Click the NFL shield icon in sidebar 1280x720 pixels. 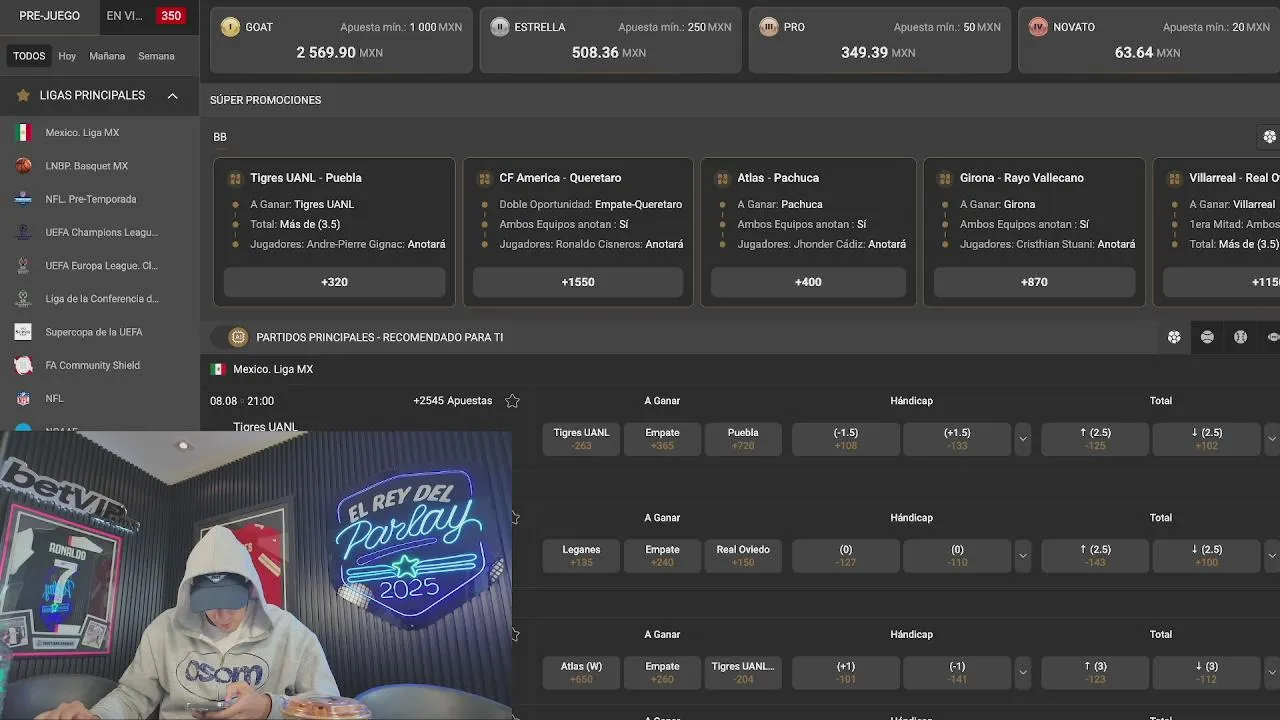(23, 398)
